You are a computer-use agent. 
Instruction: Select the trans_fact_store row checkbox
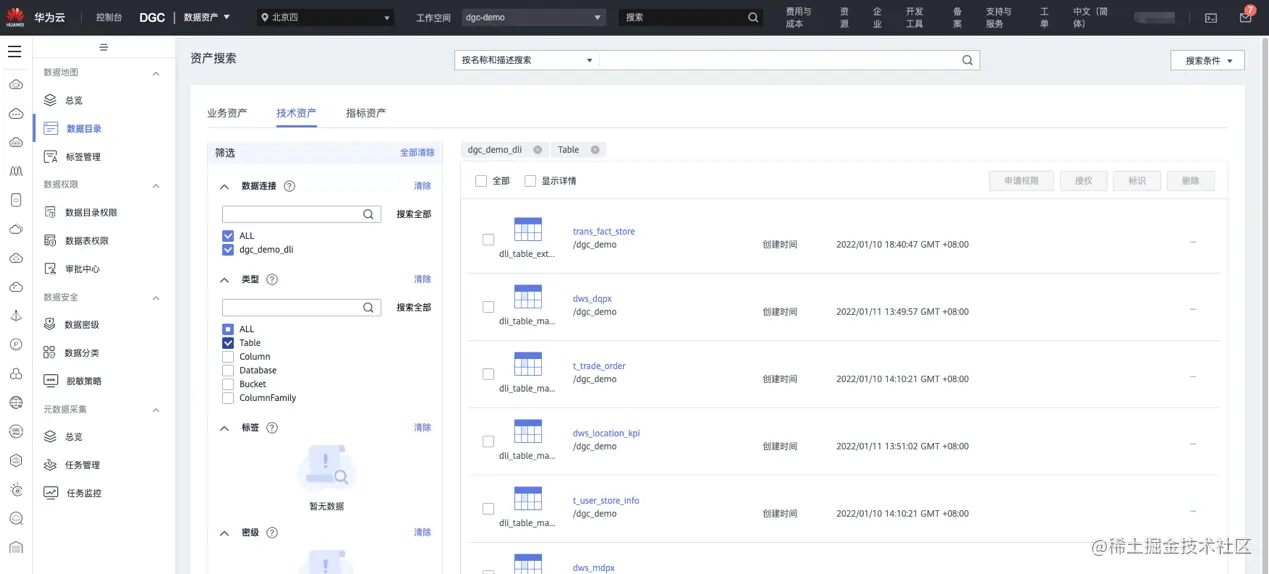click(488, 240)
